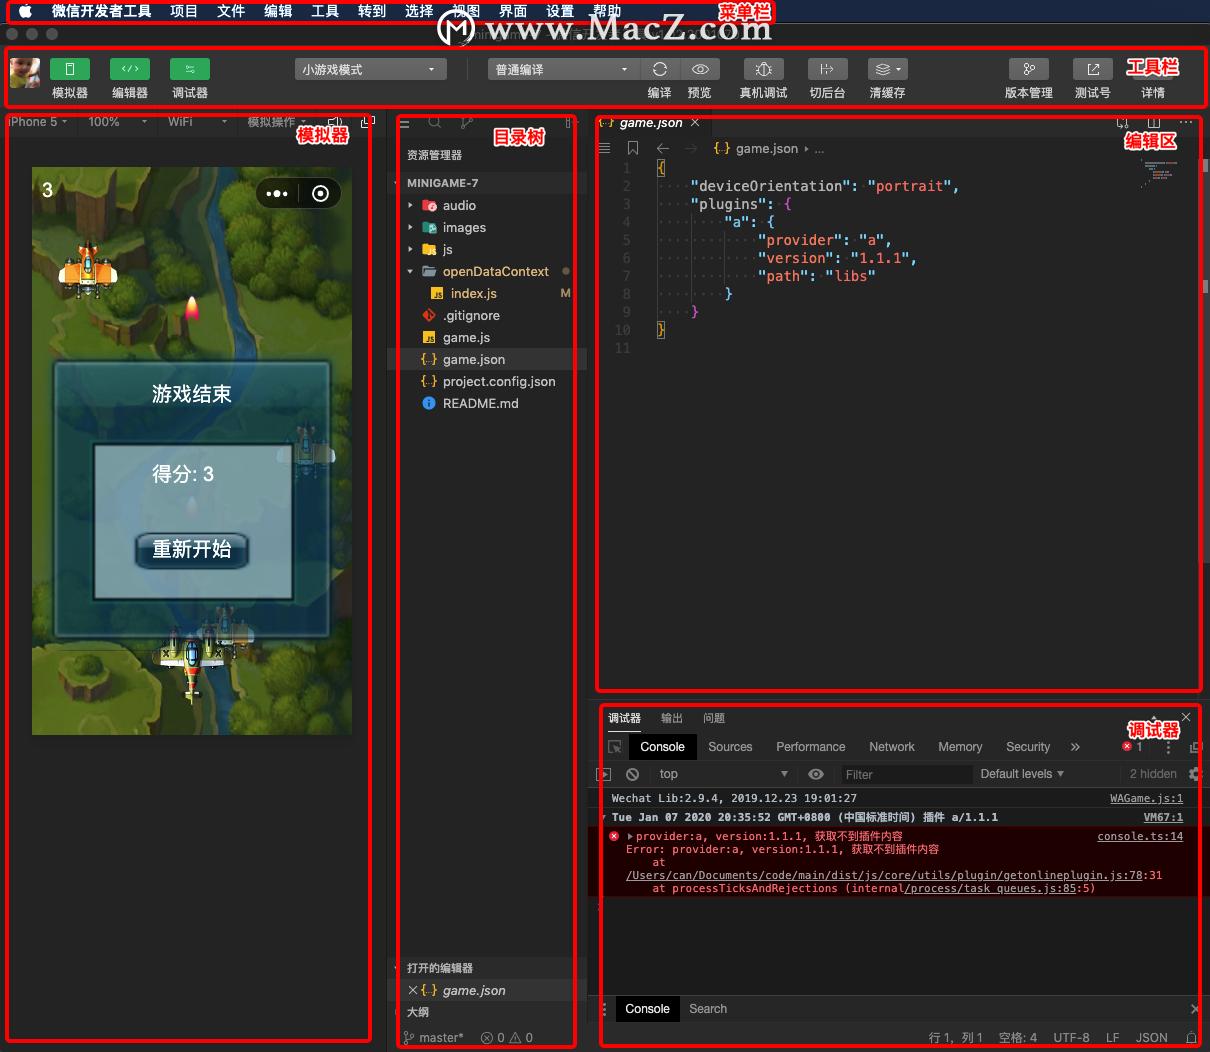
Task: Open console settings gear icon
Action: [1194, 774]
